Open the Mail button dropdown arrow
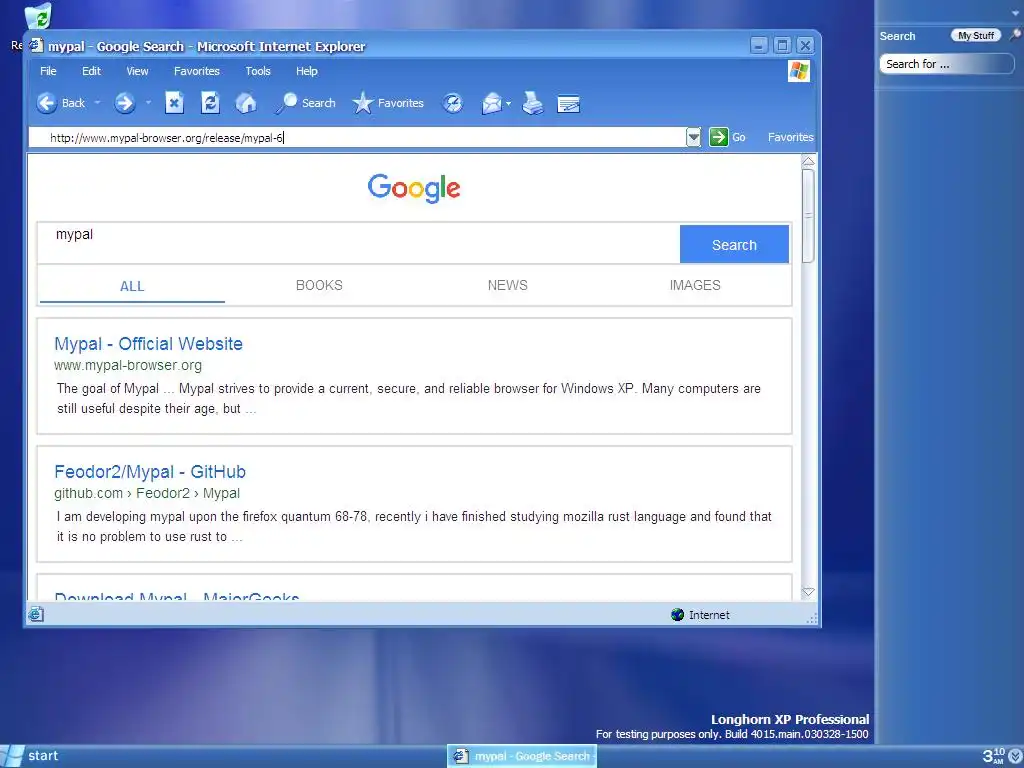1024x768 pixels. coord(508,103)
